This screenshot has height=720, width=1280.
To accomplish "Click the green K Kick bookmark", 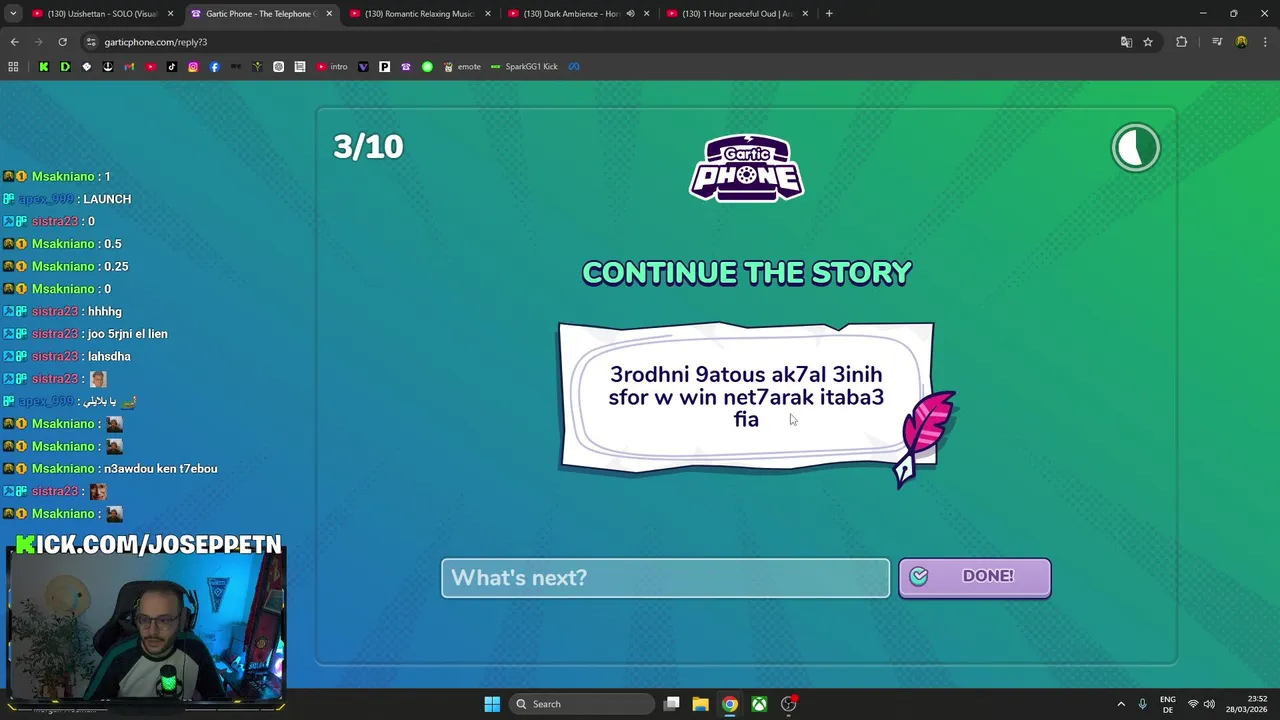I will (43, 67).
